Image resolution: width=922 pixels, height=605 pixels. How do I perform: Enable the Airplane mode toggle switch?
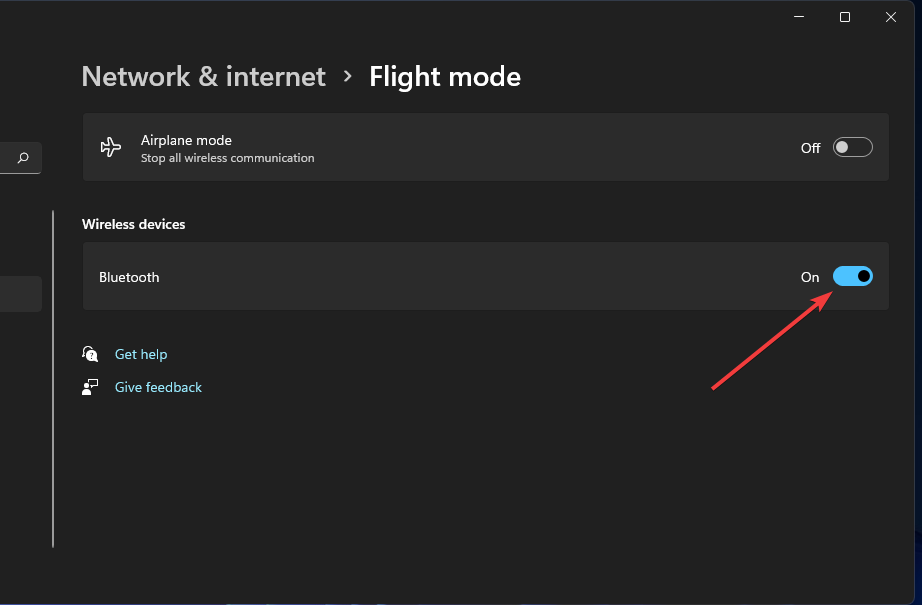pos(852,147)
